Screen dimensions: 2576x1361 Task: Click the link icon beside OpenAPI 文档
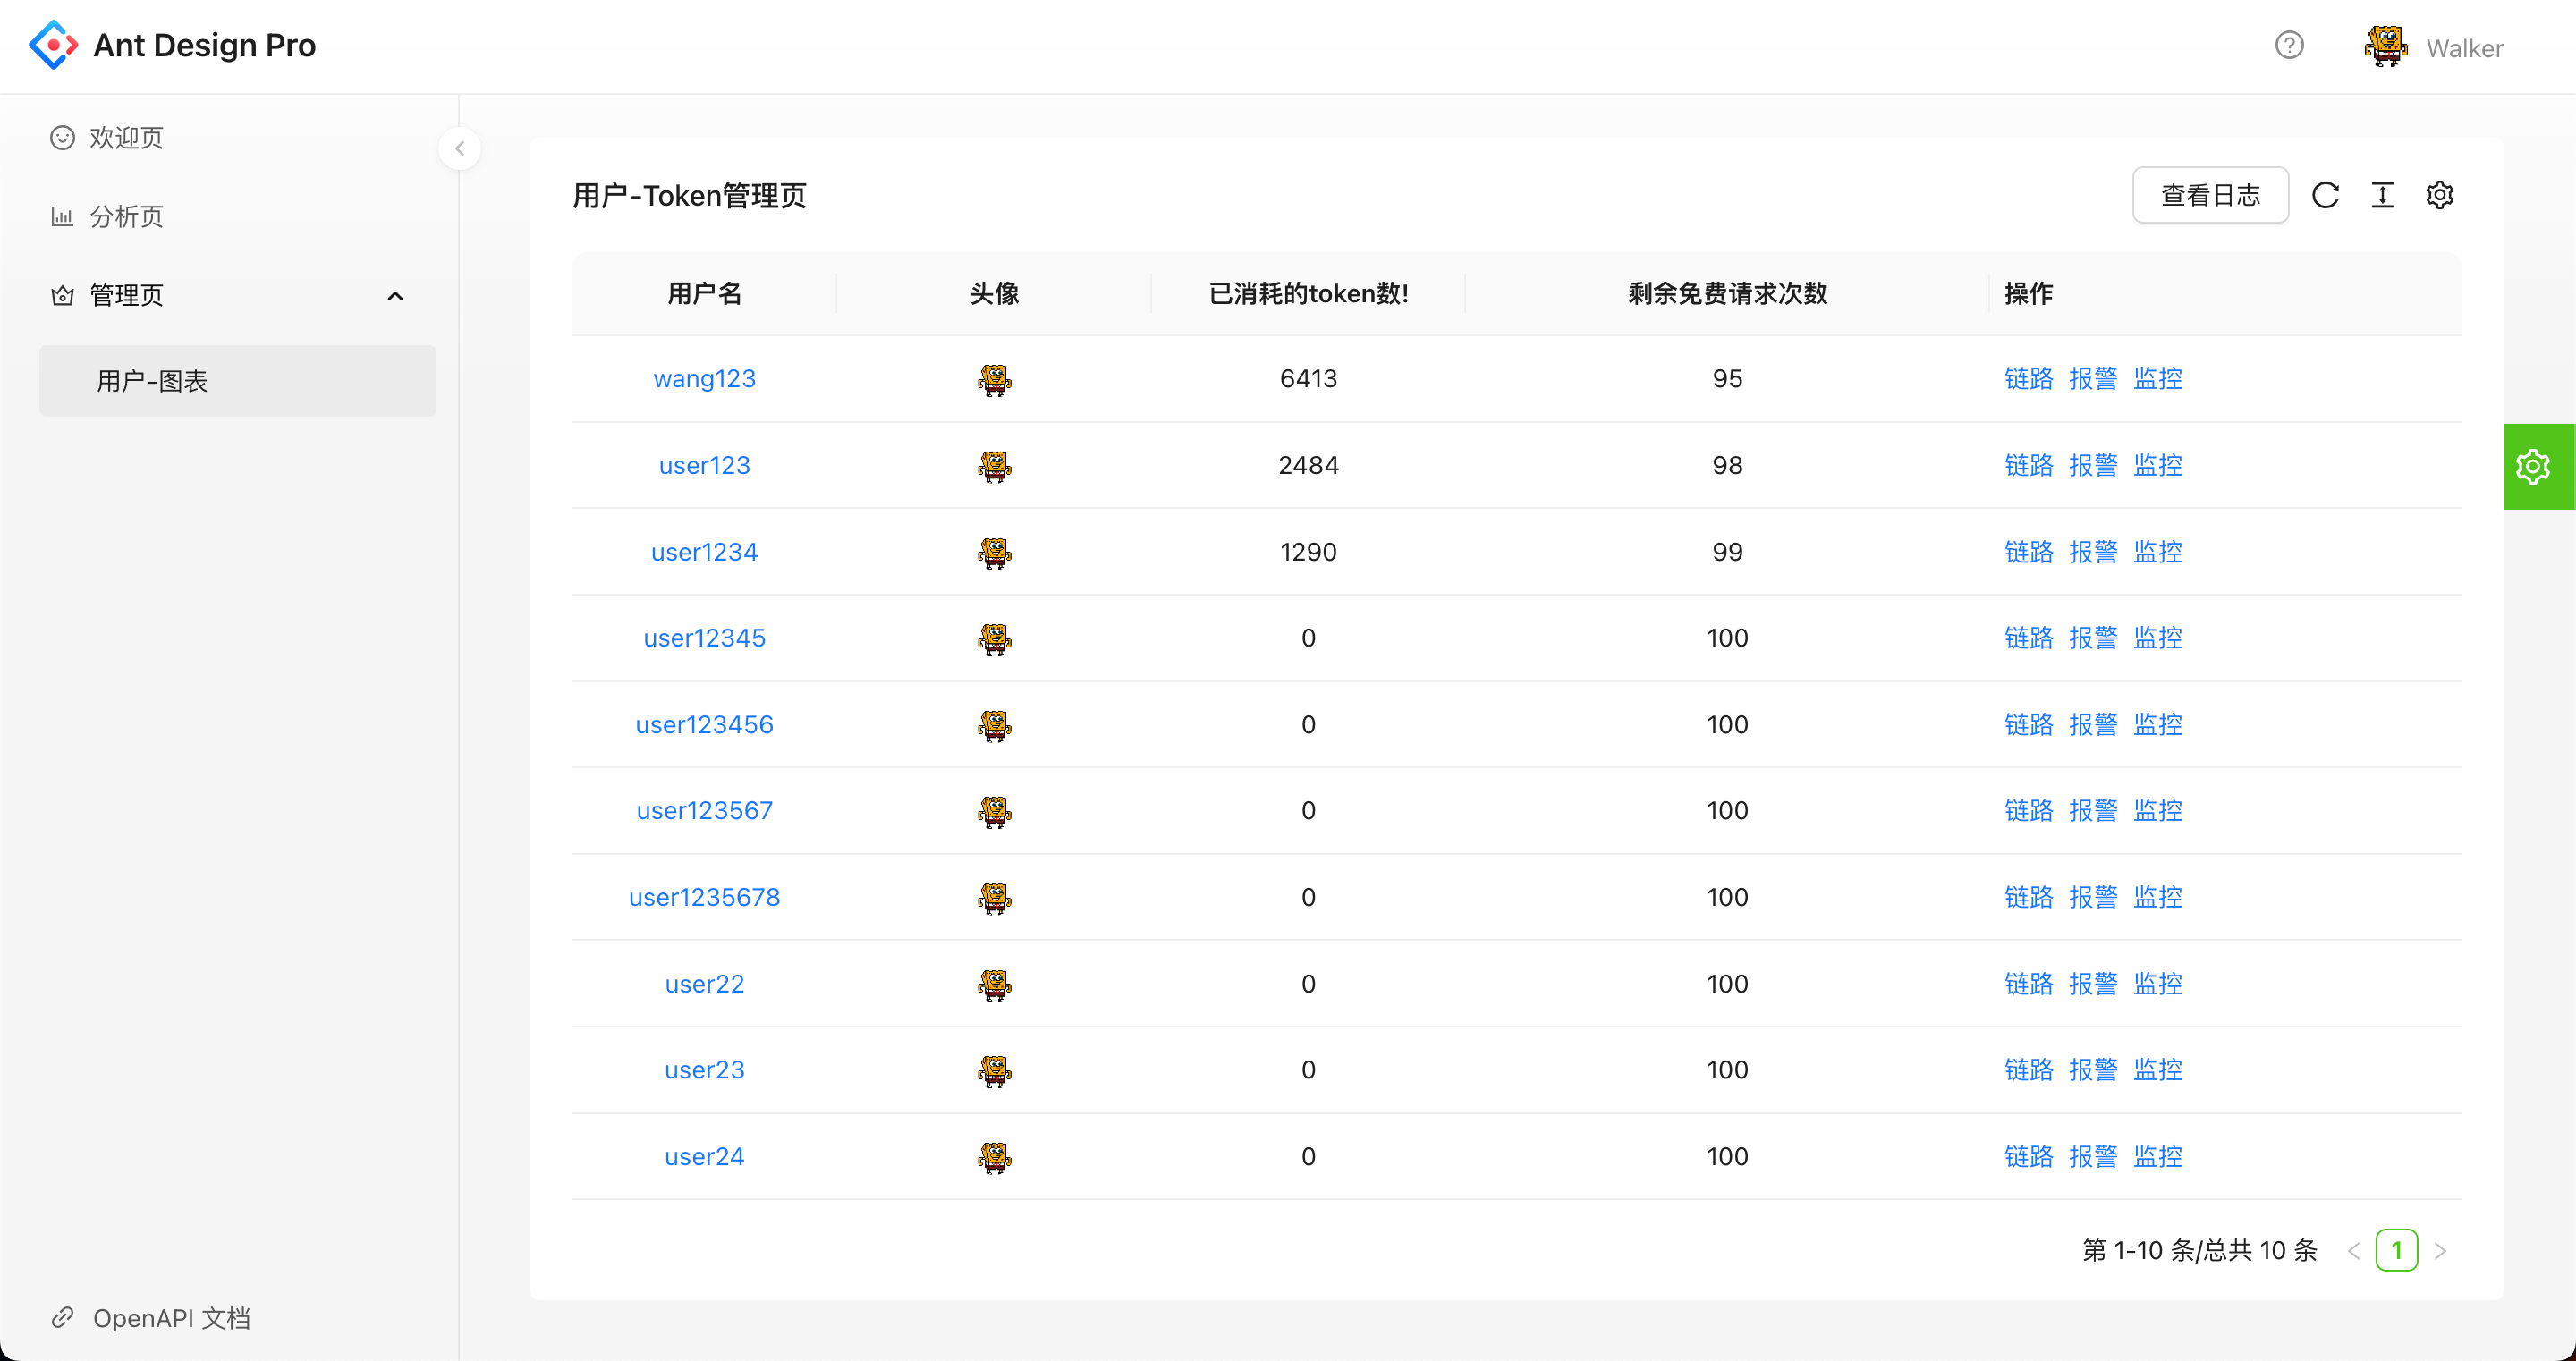pos(62,1318)
